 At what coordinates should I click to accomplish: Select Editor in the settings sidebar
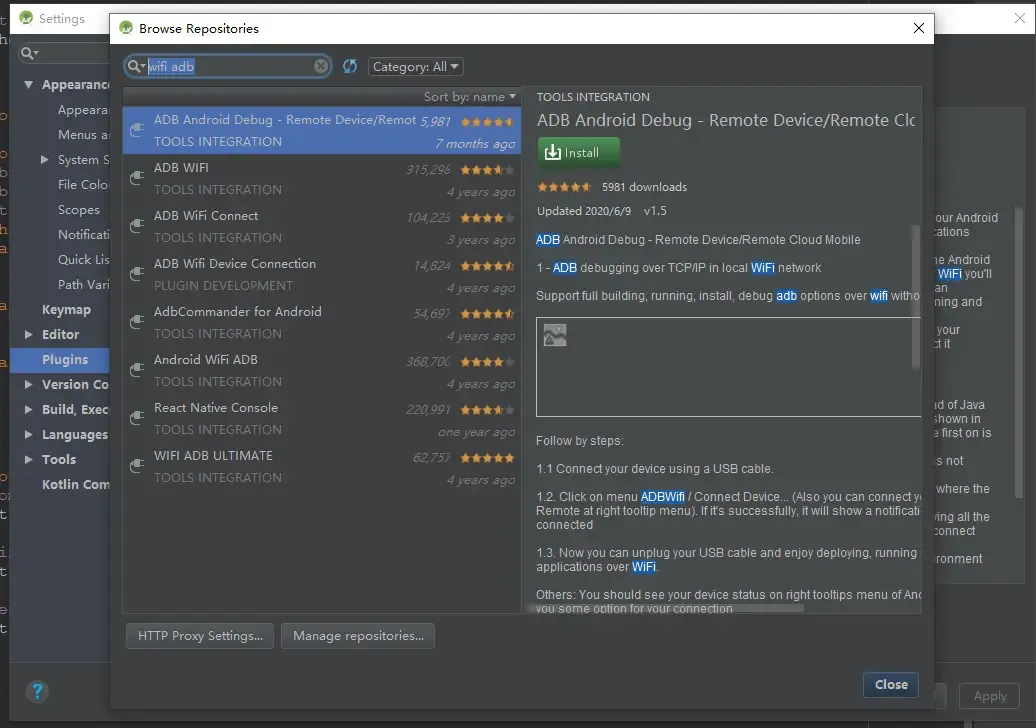pyautogui.click(x=58, y=334)
